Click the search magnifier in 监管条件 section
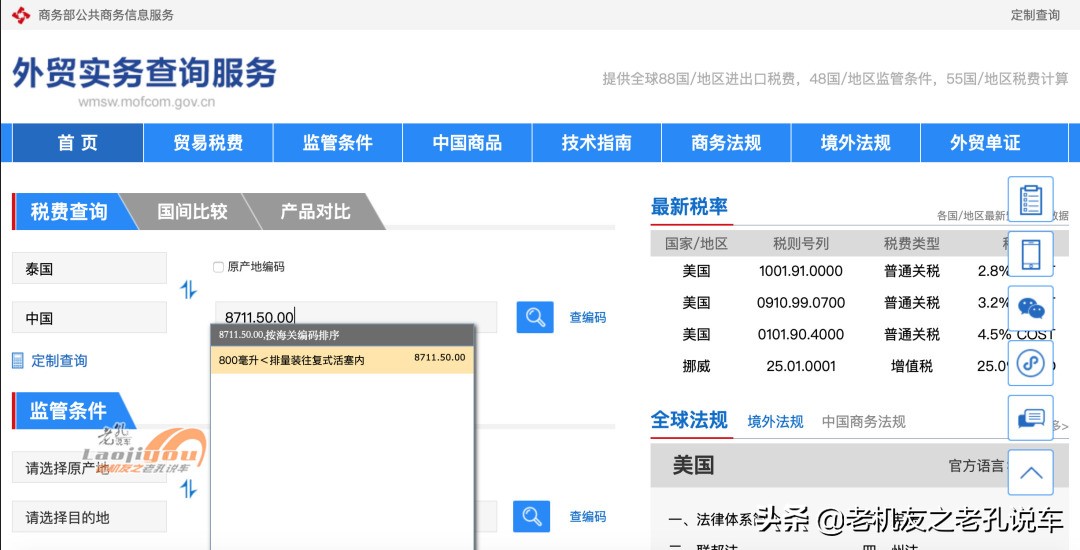The image size is (1080, 550). [531, 516]
